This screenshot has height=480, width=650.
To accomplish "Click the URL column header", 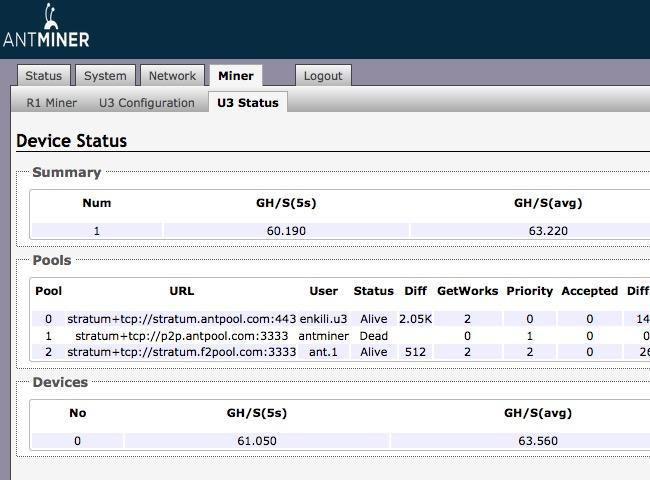I will pyautogui.click(x=182, y=291).
